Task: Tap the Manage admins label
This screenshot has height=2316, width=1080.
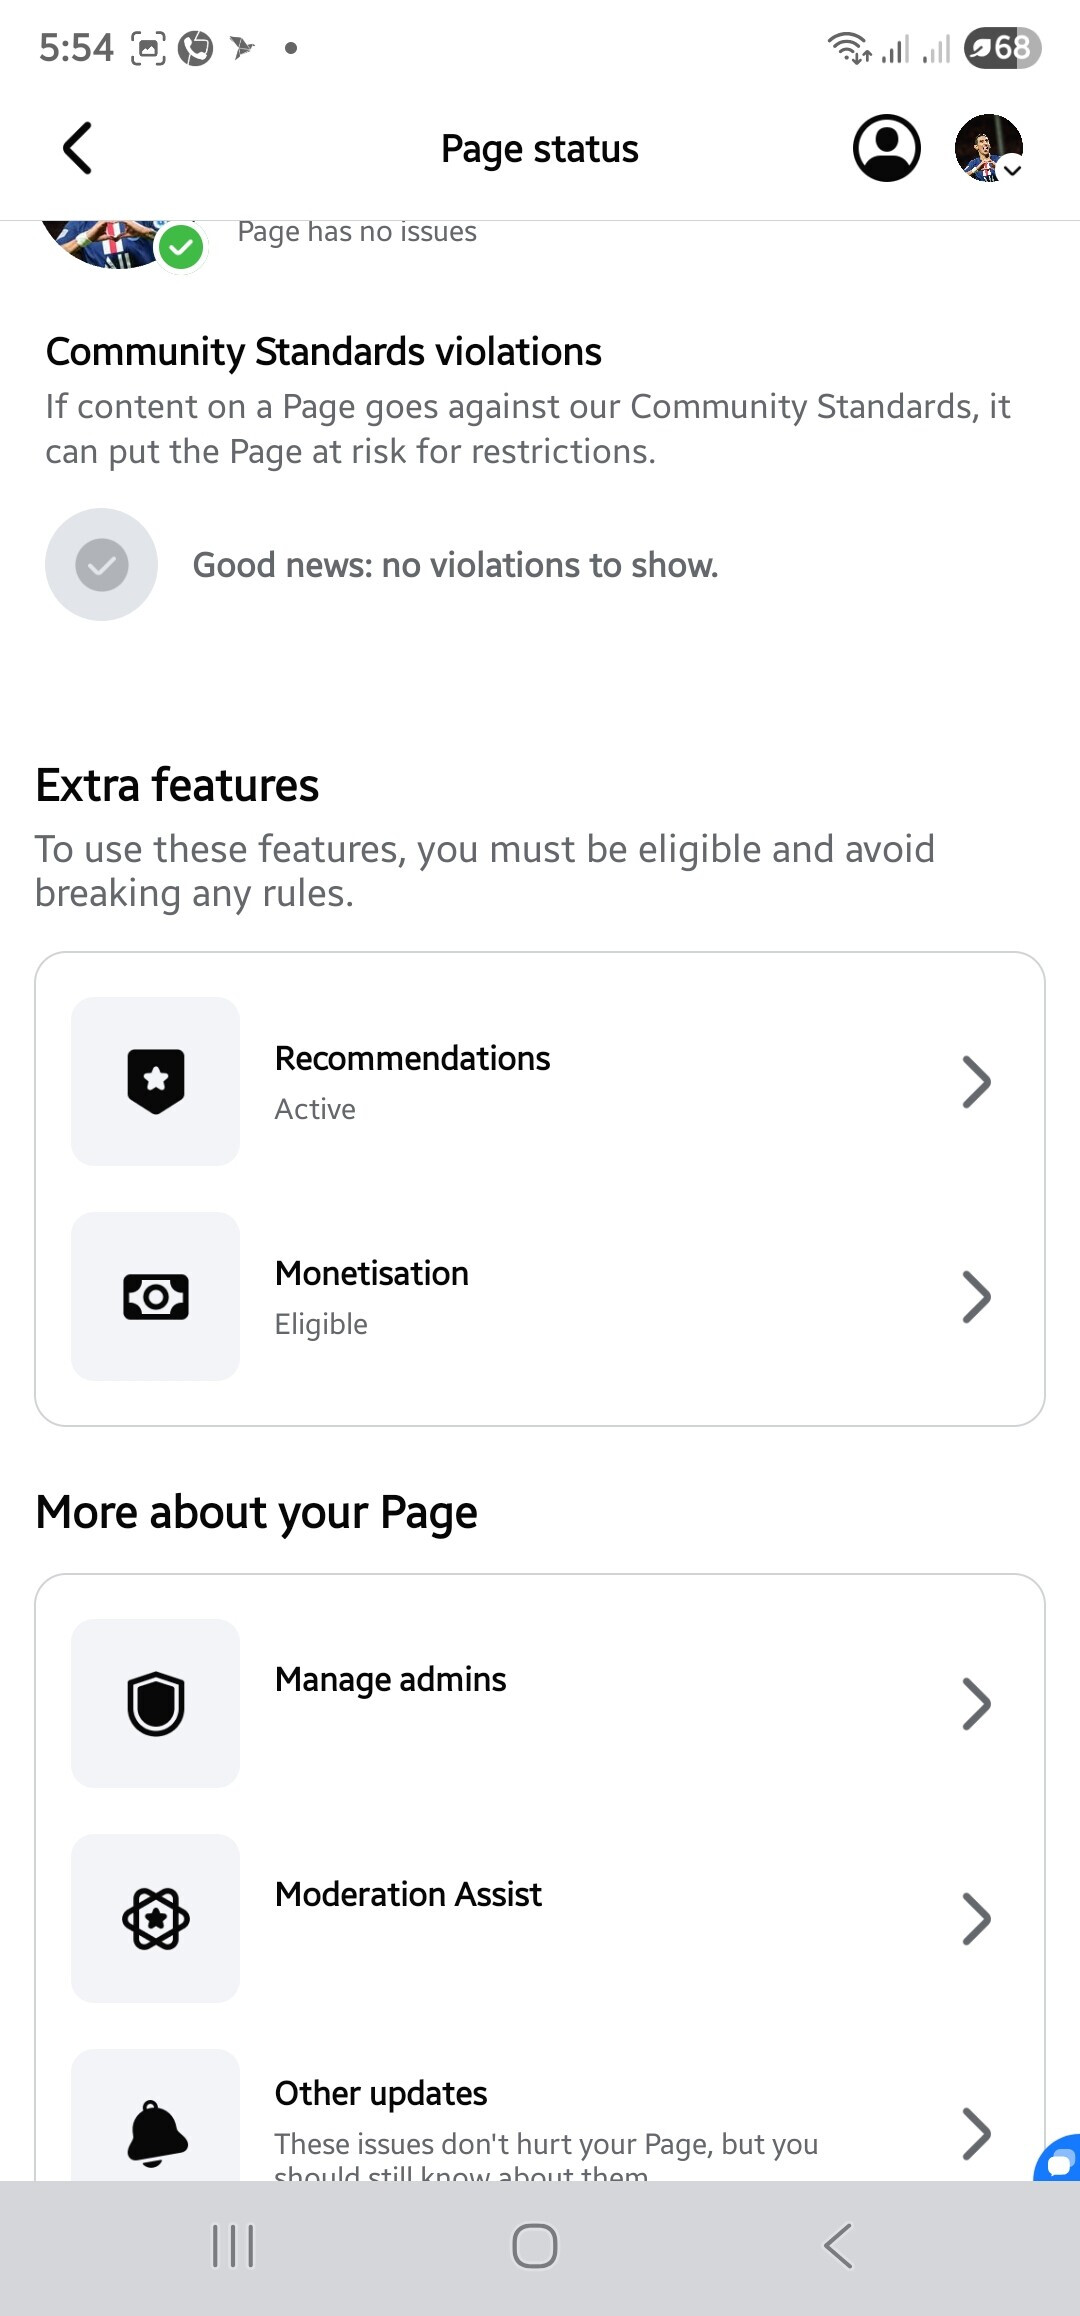Action: 390,1679
